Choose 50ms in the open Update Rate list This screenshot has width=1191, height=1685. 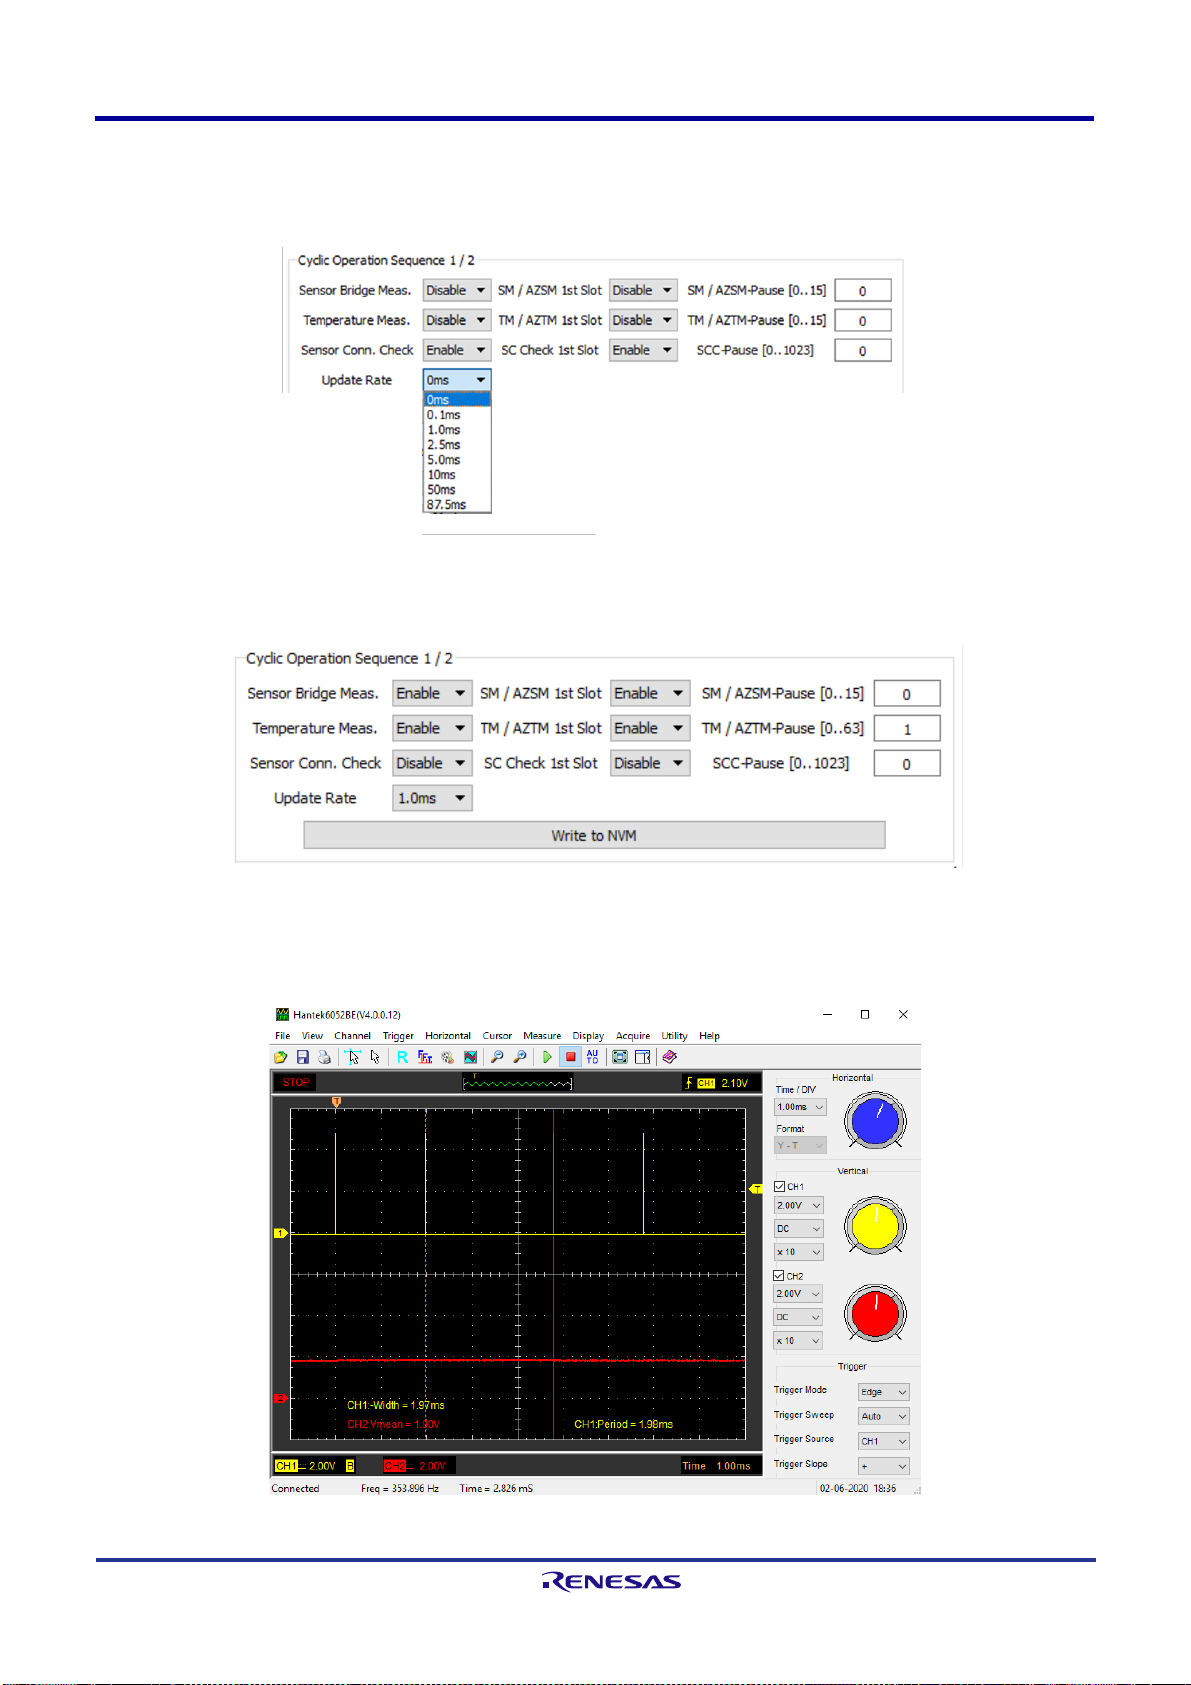[457, 490]
